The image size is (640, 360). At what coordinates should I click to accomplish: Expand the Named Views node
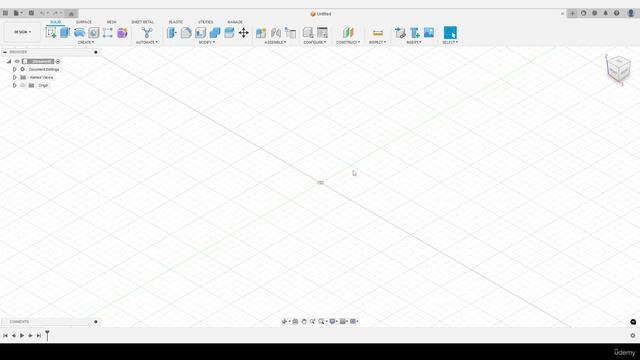15,77
